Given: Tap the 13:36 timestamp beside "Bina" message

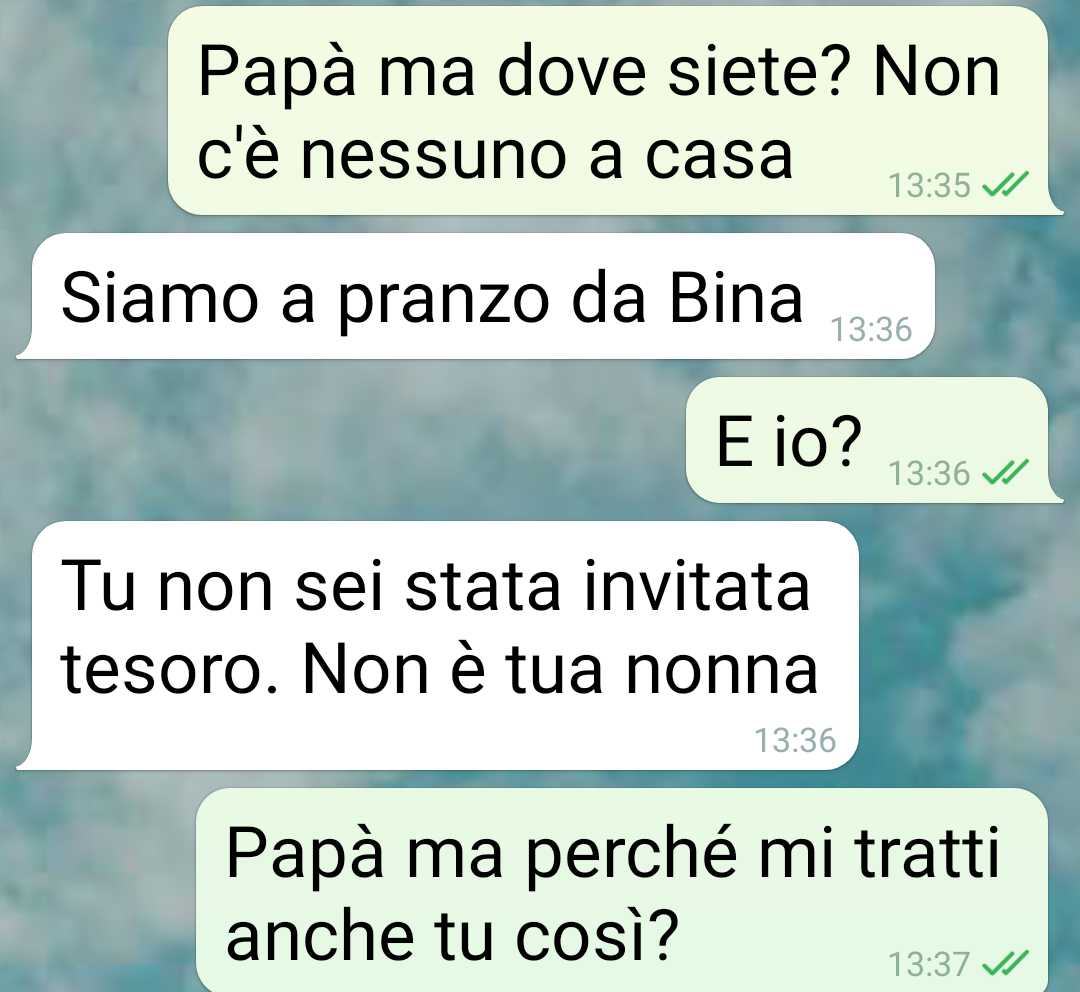Looking at the screenshot, I should click(871, 329).
